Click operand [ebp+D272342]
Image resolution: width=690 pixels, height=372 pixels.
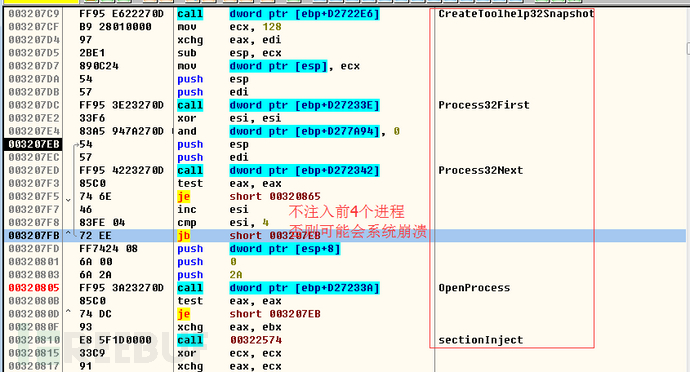pyautogui.click(x=338, y=170)
